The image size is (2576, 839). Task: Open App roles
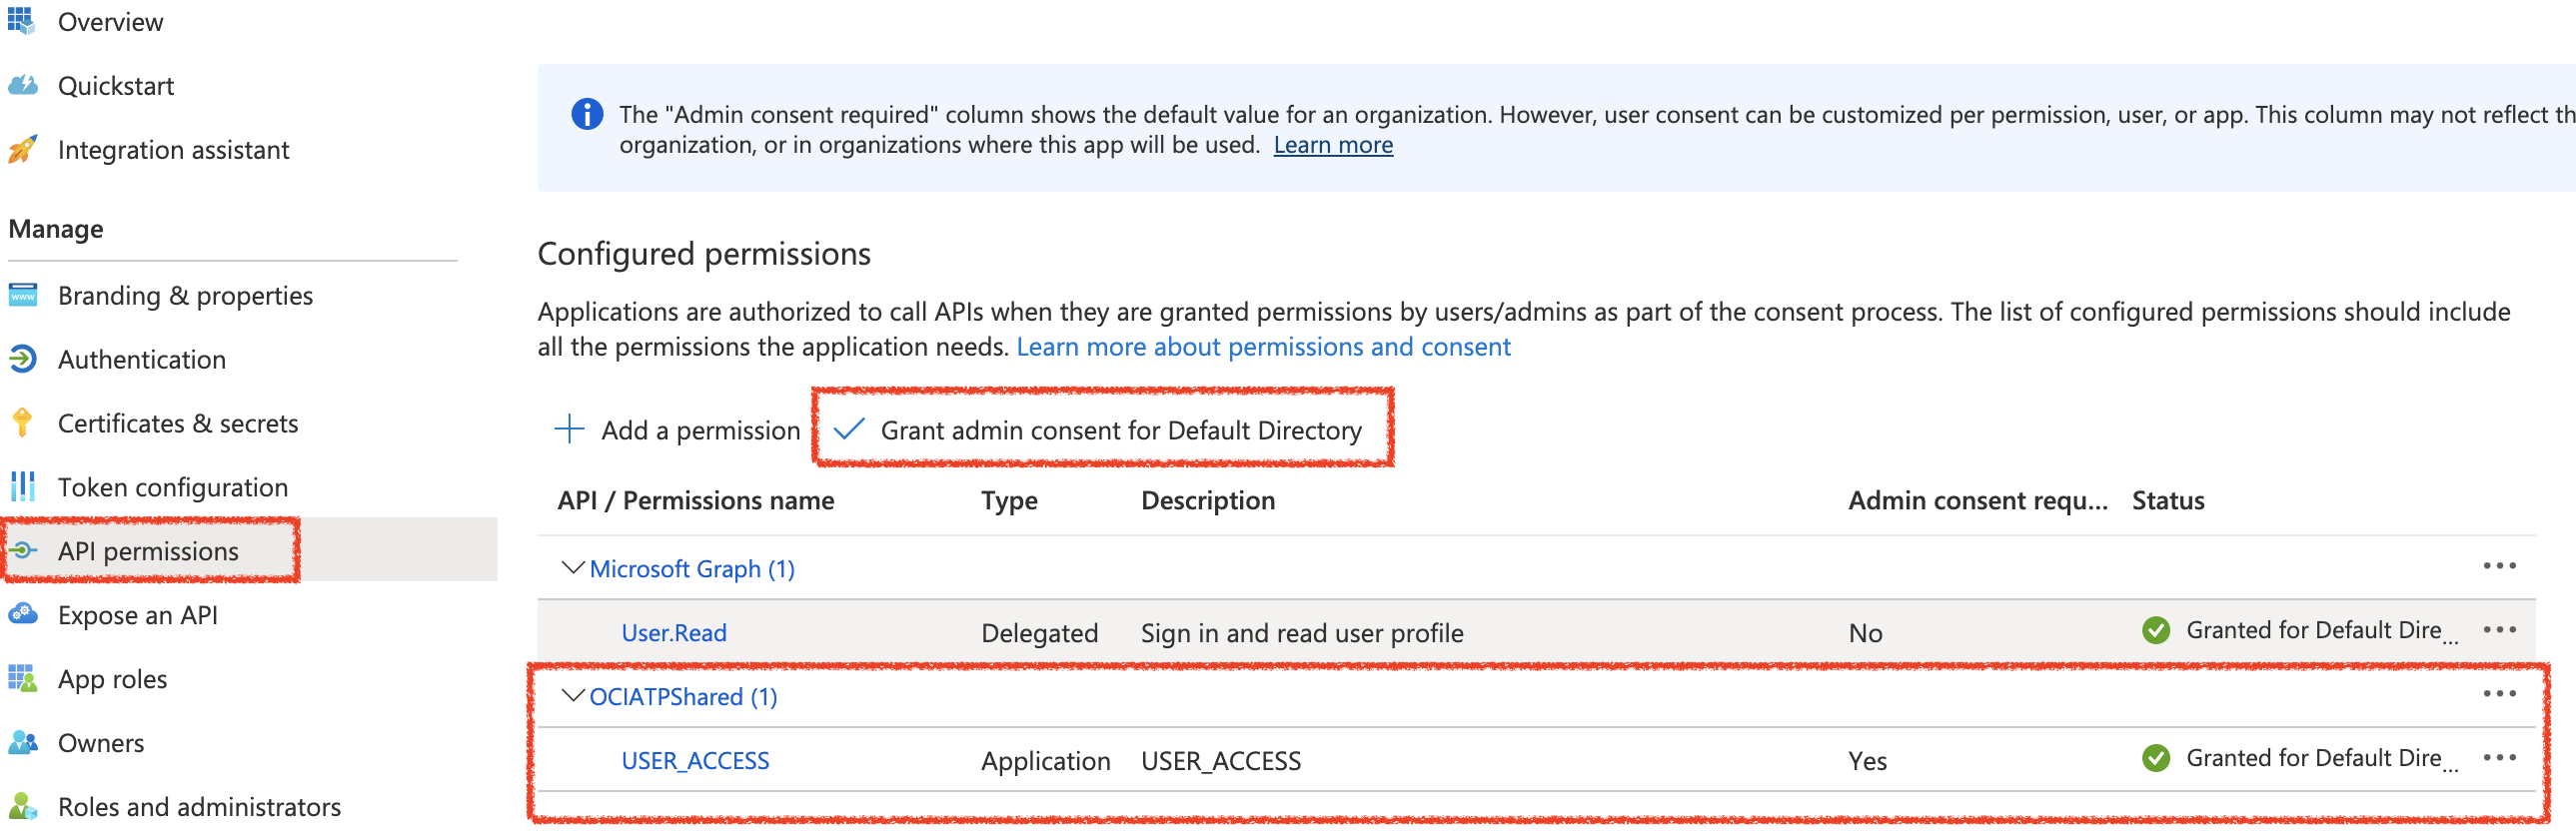(113, 679)
